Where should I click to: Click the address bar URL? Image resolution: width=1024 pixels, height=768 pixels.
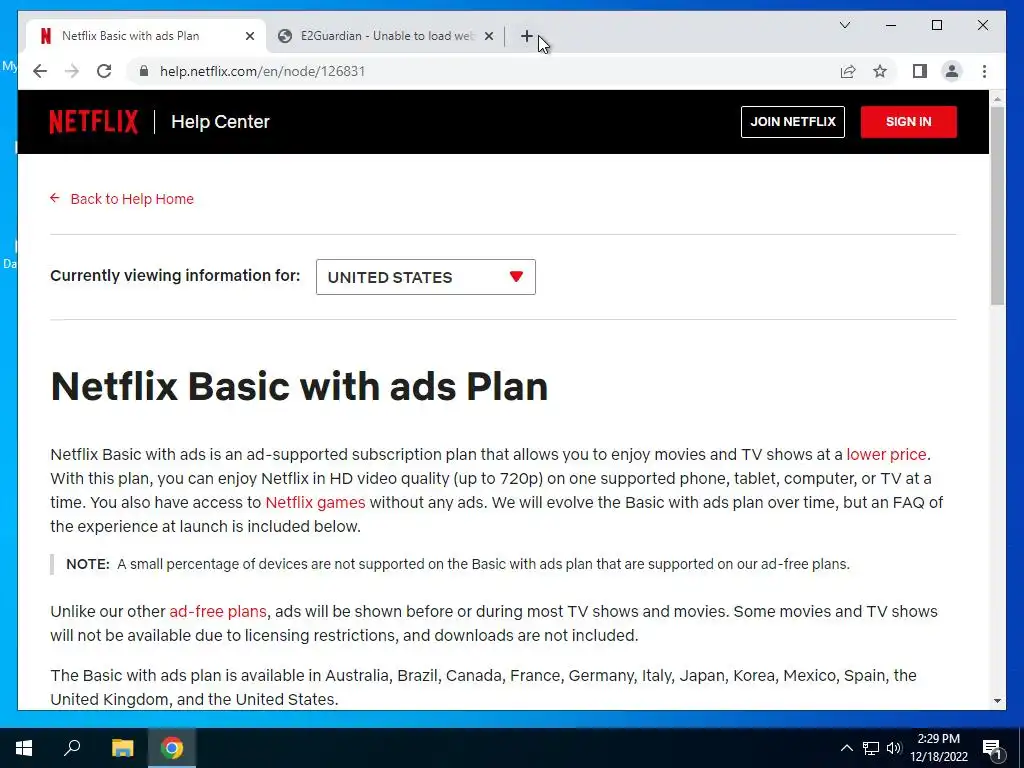pos(263,71)
